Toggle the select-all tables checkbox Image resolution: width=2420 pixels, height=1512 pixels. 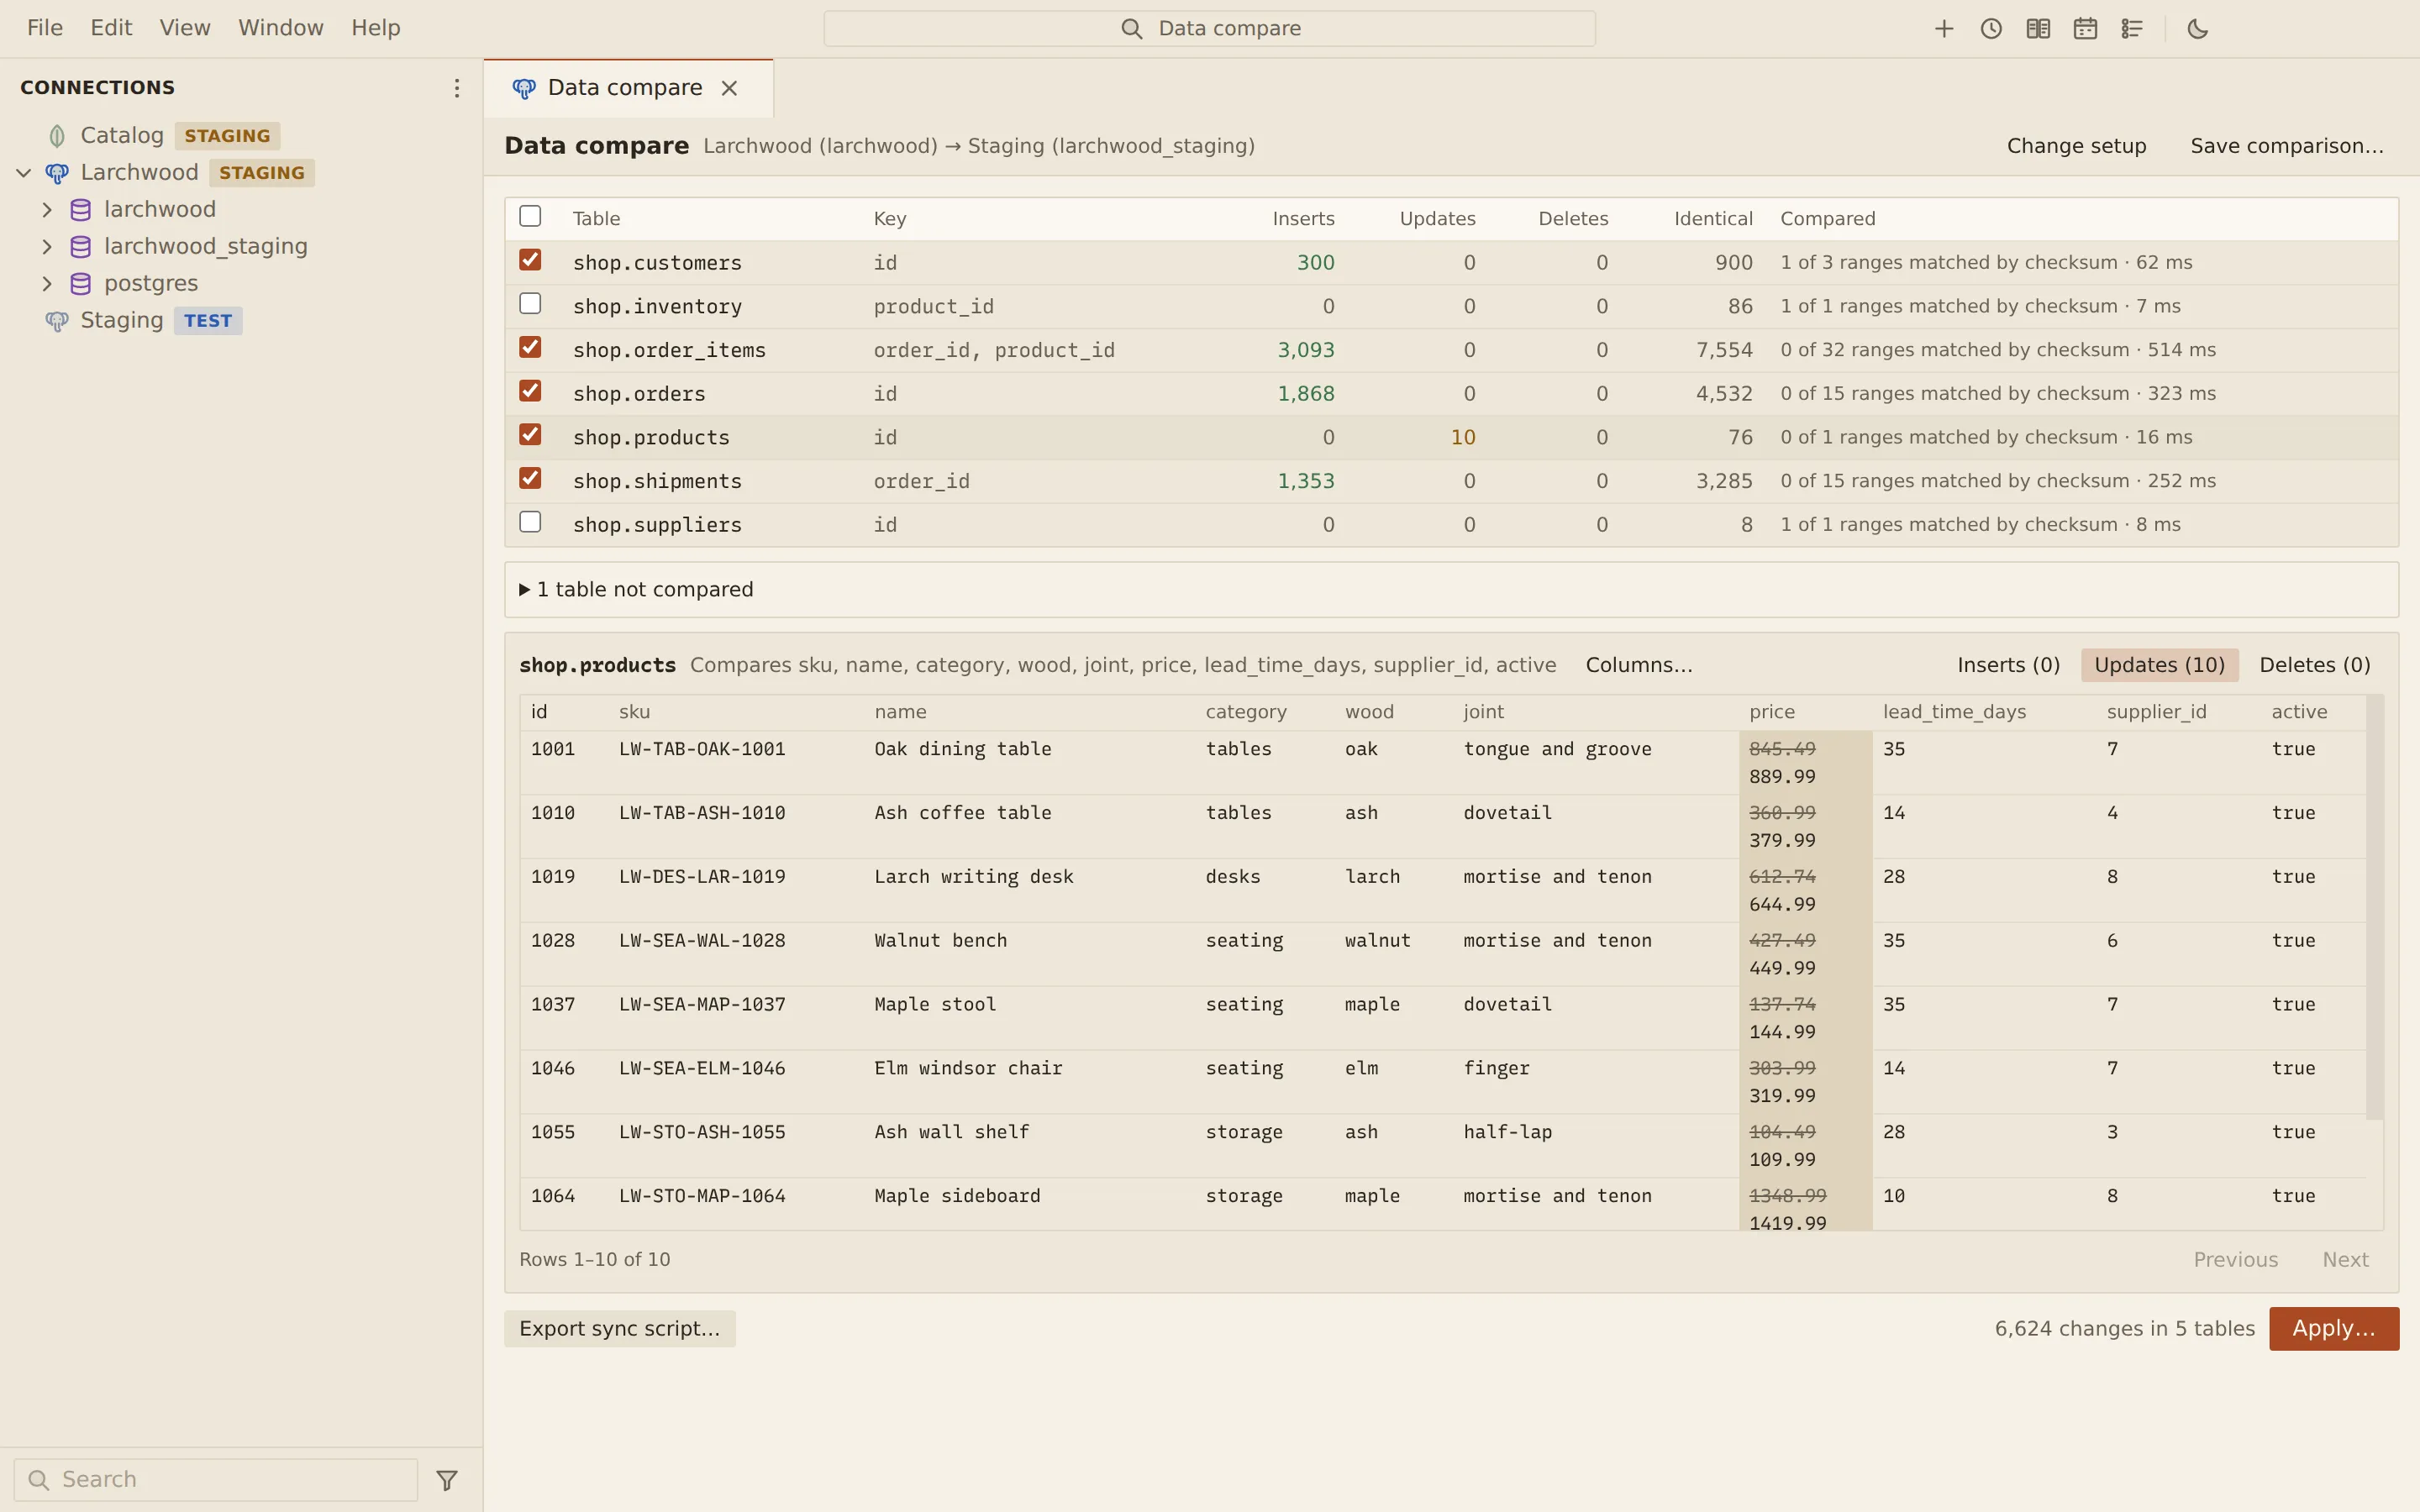click(530, 216)
